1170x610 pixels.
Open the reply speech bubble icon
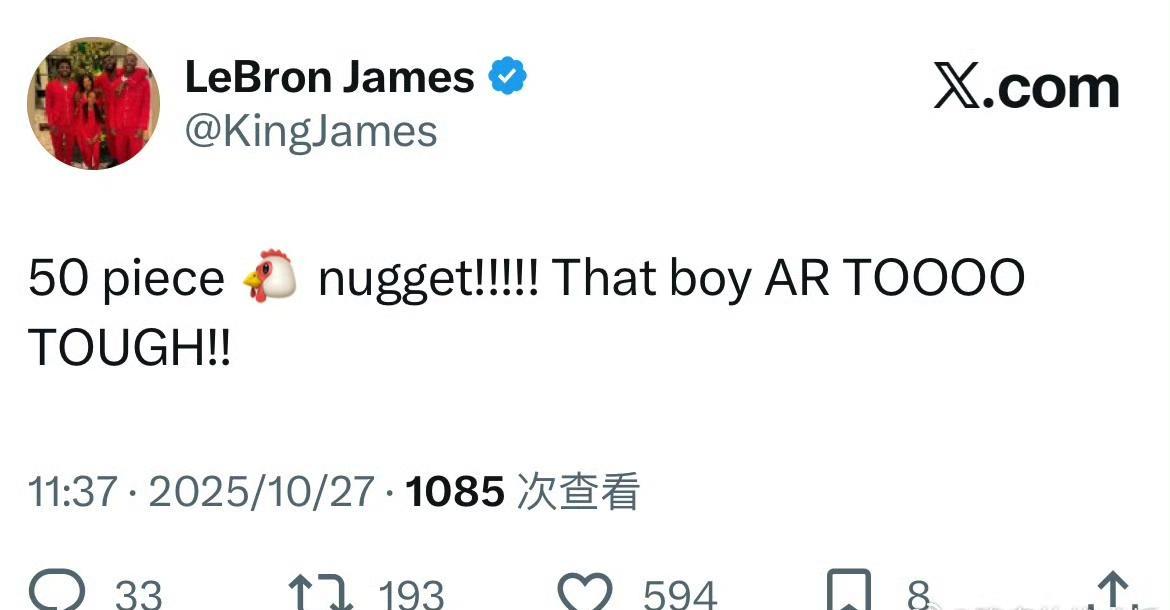[57, 591]
